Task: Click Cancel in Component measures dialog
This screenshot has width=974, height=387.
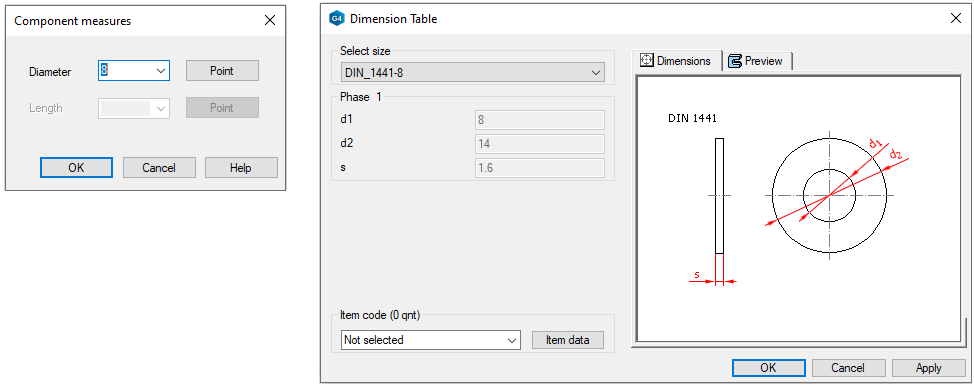Action: [x=159, y=168]
